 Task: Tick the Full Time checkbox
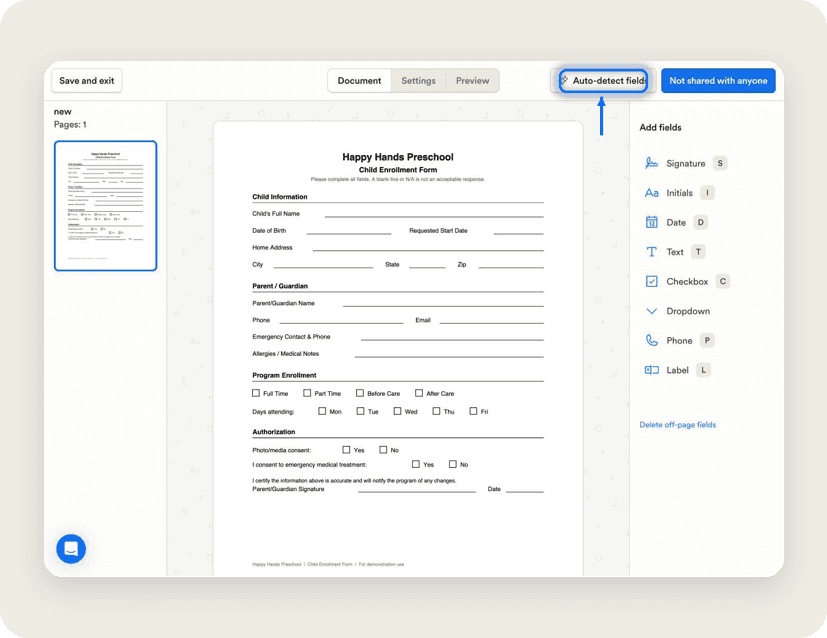coord(256,393)
